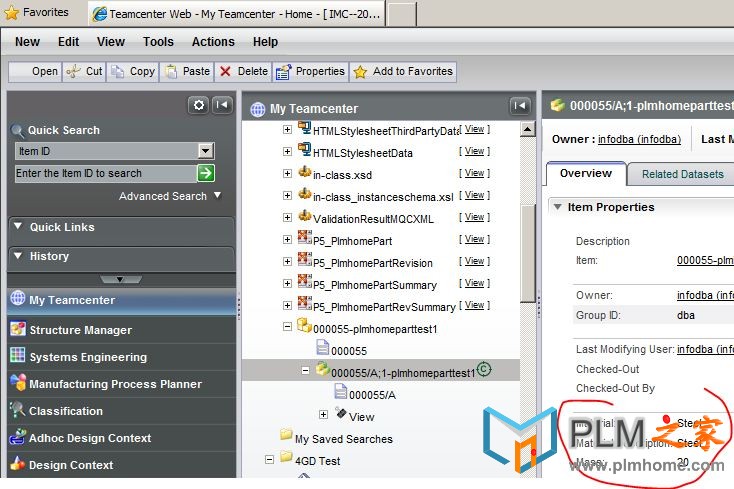The height and width of the screenshot is (489, 734).
Task: Click the Open toolbar button
Action: [35, 72]
